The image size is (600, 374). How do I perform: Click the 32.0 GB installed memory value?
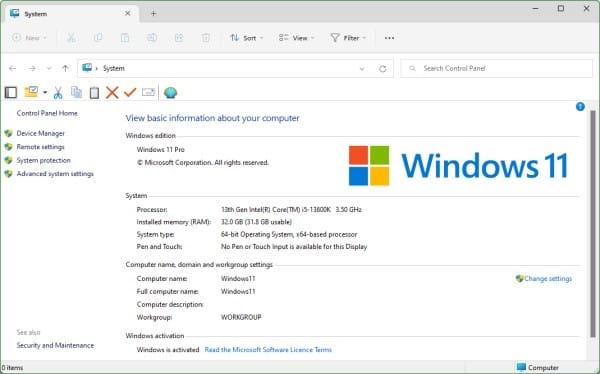tap(256, 222)
